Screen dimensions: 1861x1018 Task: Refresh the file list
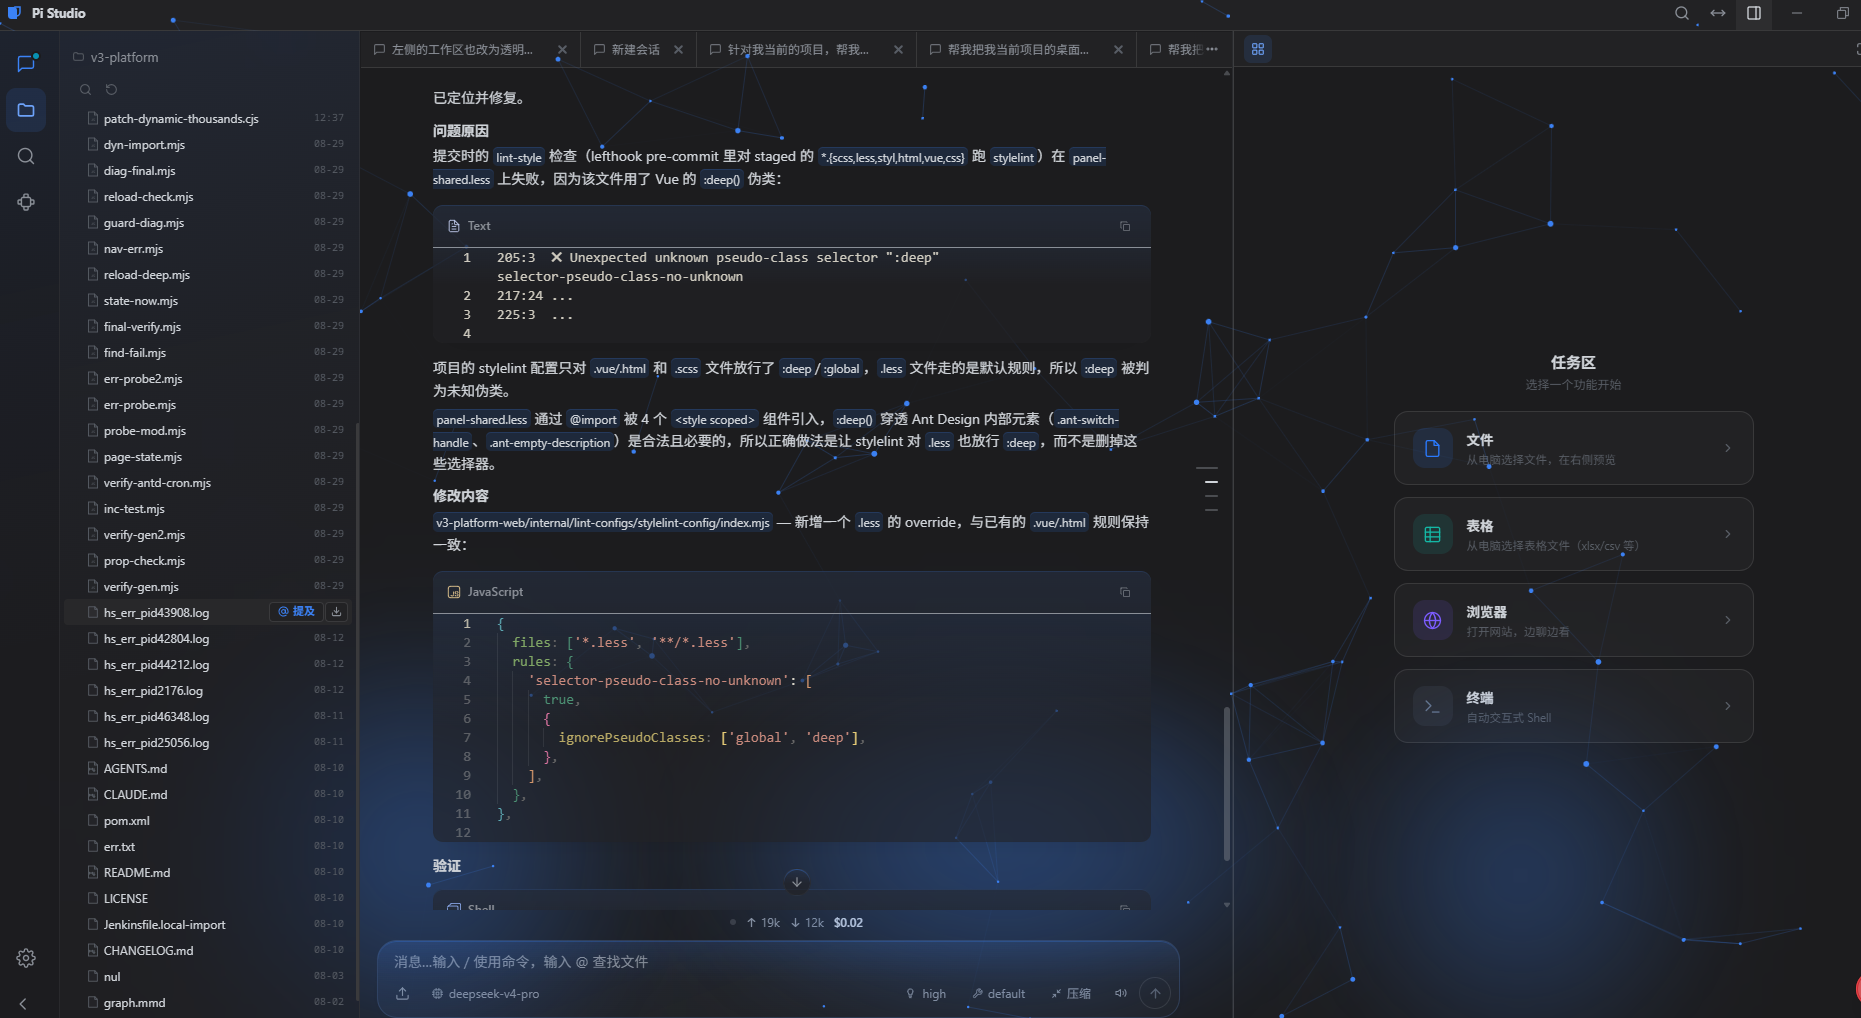tap(112, 89)
